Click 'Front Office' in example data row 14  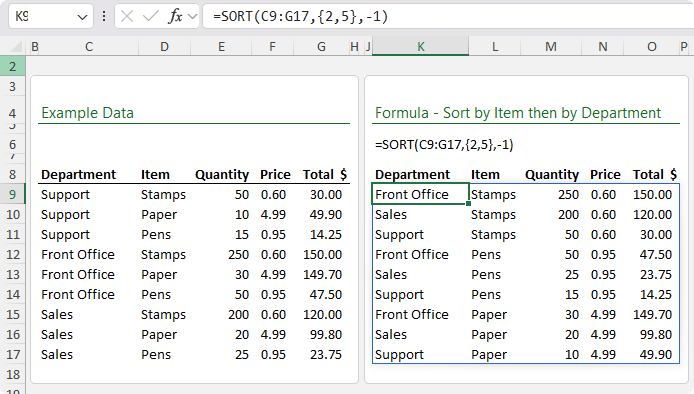pyautogui.click(x=78, y=294)
